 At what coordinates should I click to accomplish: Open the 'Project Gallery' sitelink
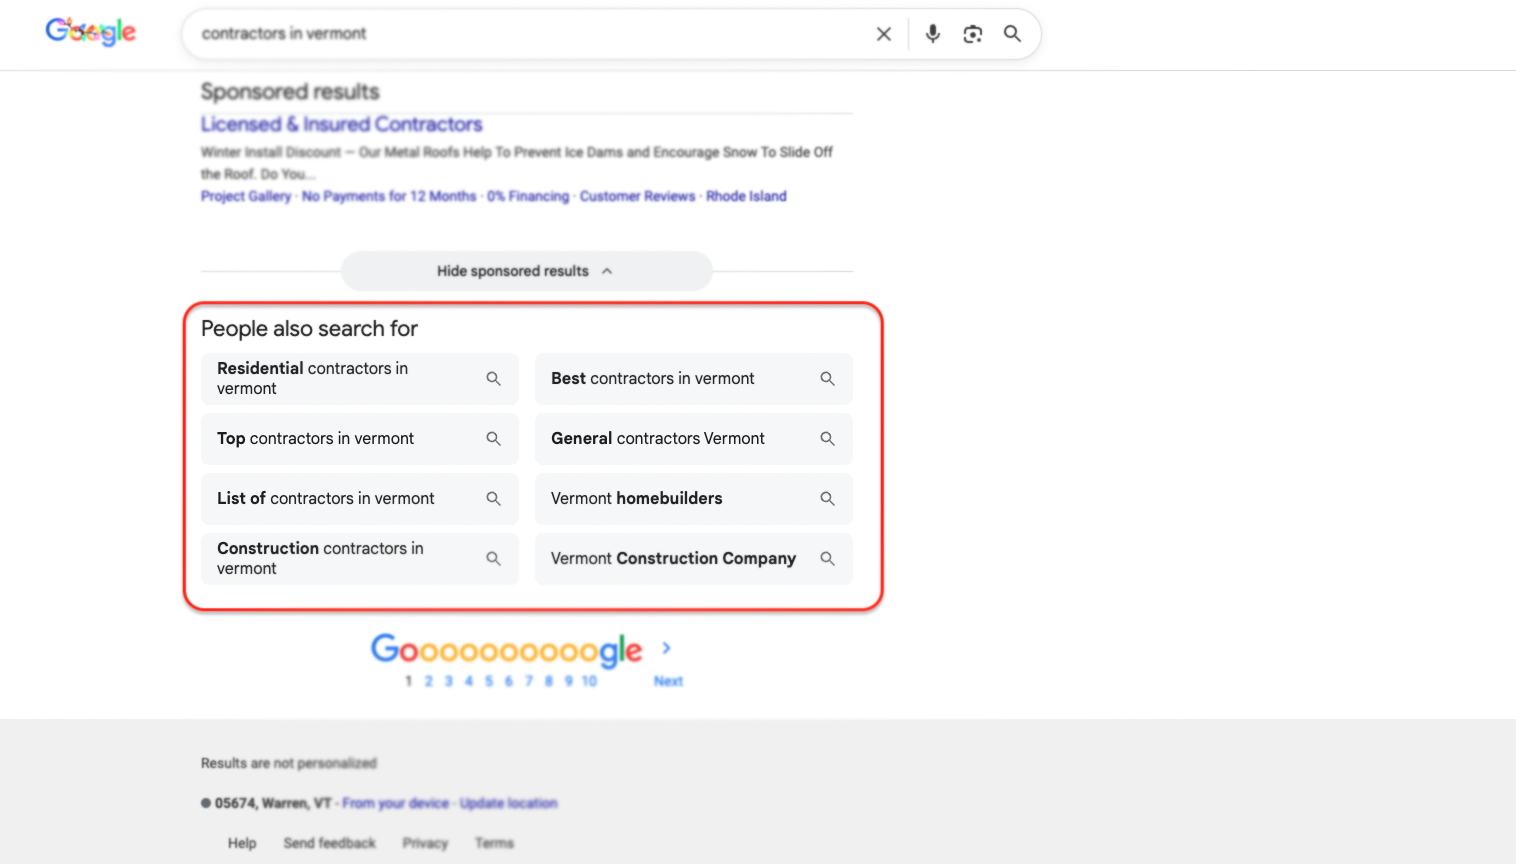coord(245,196)
